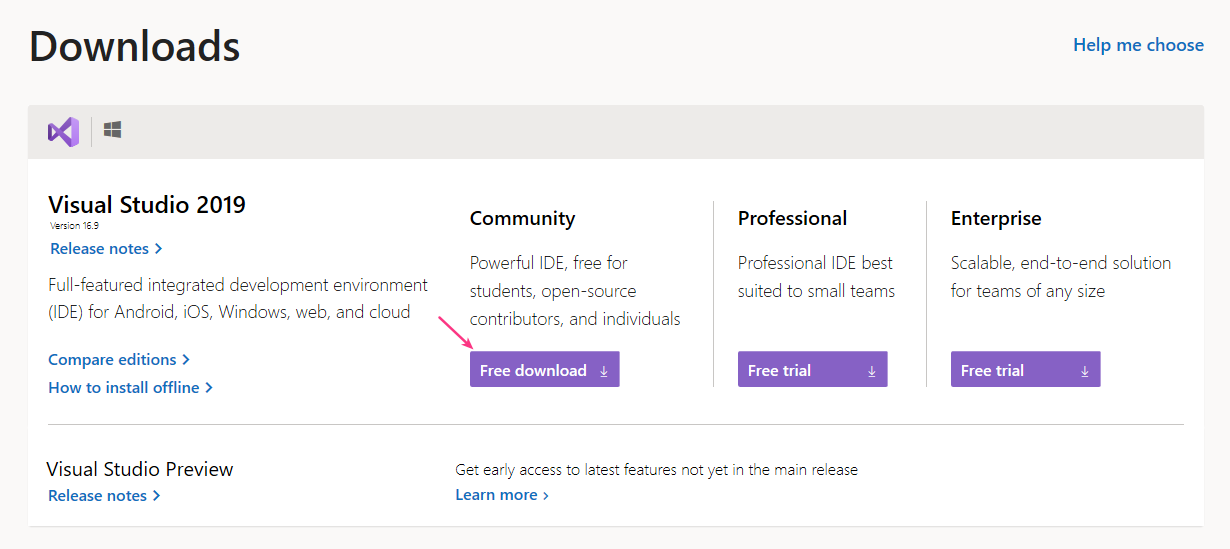The width and height of the screenshot is (1230, 549).
Task: Click the Compare editions link
Action: [119, 359]
